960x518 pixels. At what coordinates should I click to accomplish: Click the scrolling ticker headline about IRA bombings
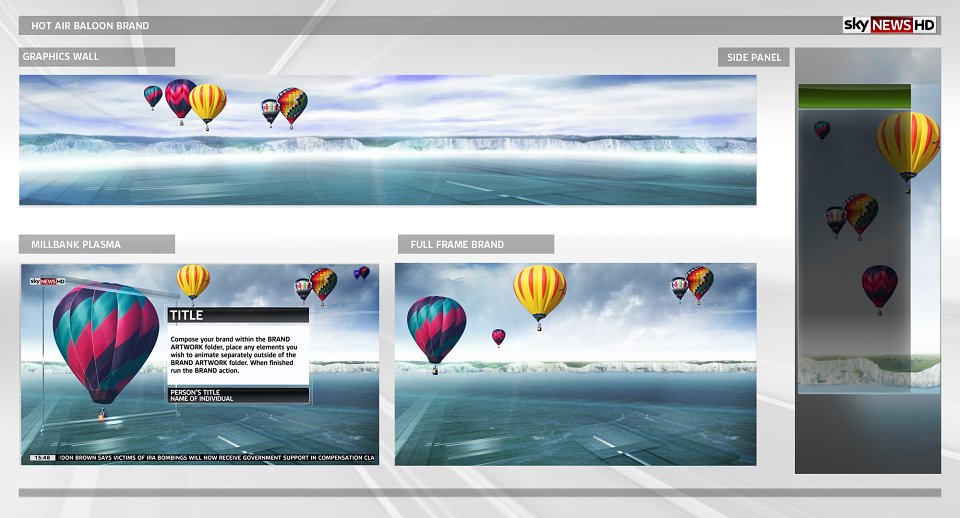click(217, 458)
